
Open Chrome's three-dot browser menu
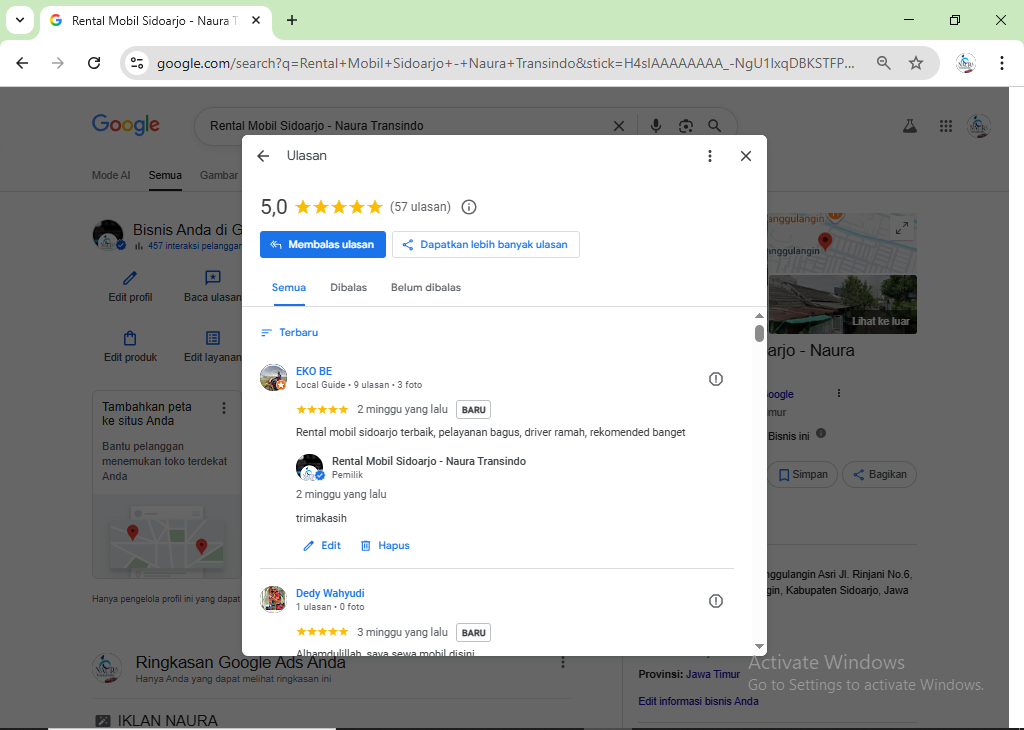click(1002, 62)
